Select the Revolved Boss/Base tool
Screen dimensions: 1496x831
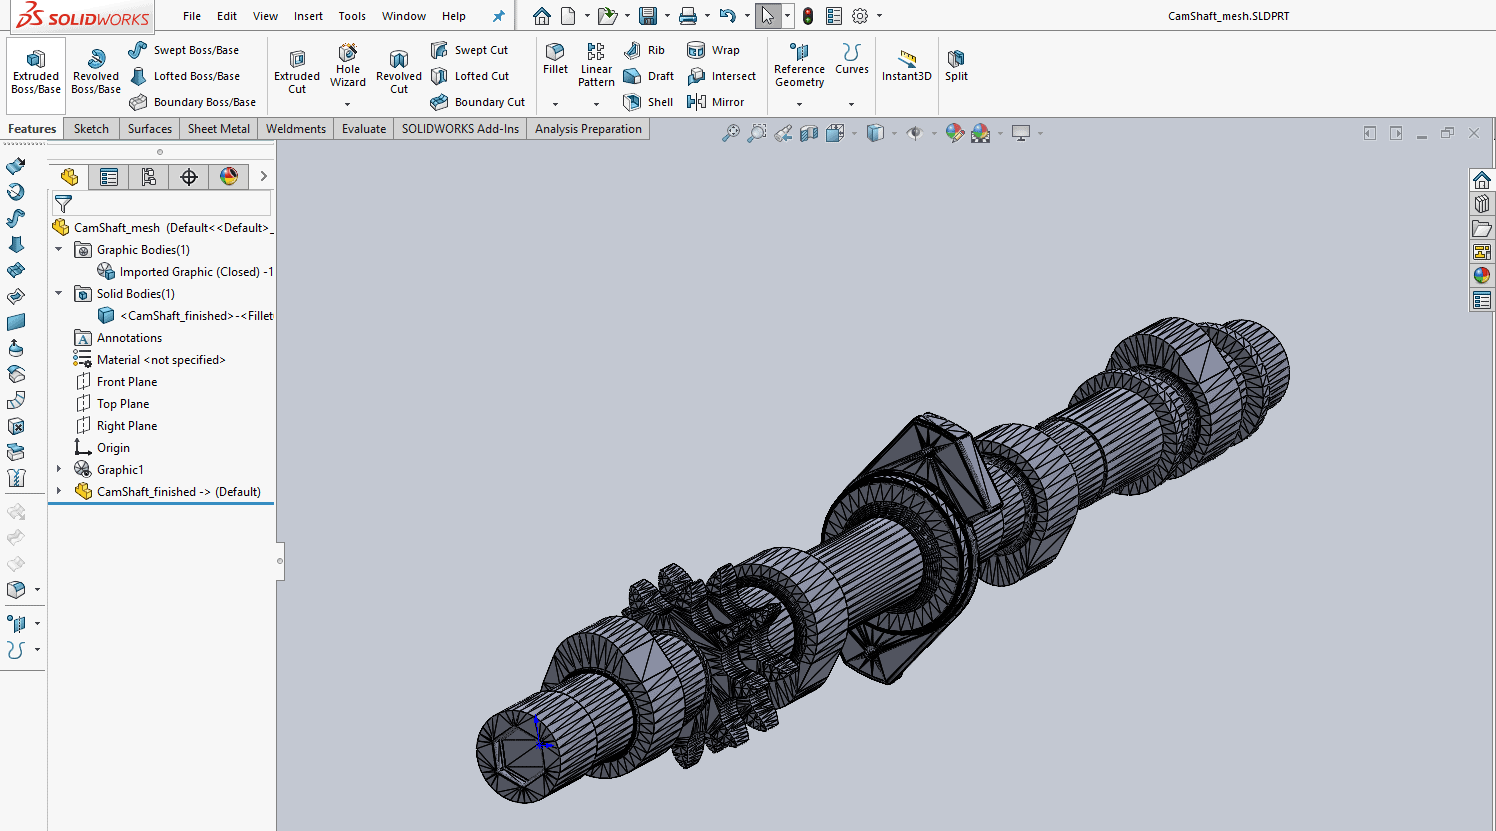pyautogui.click(x=96, y=71)
